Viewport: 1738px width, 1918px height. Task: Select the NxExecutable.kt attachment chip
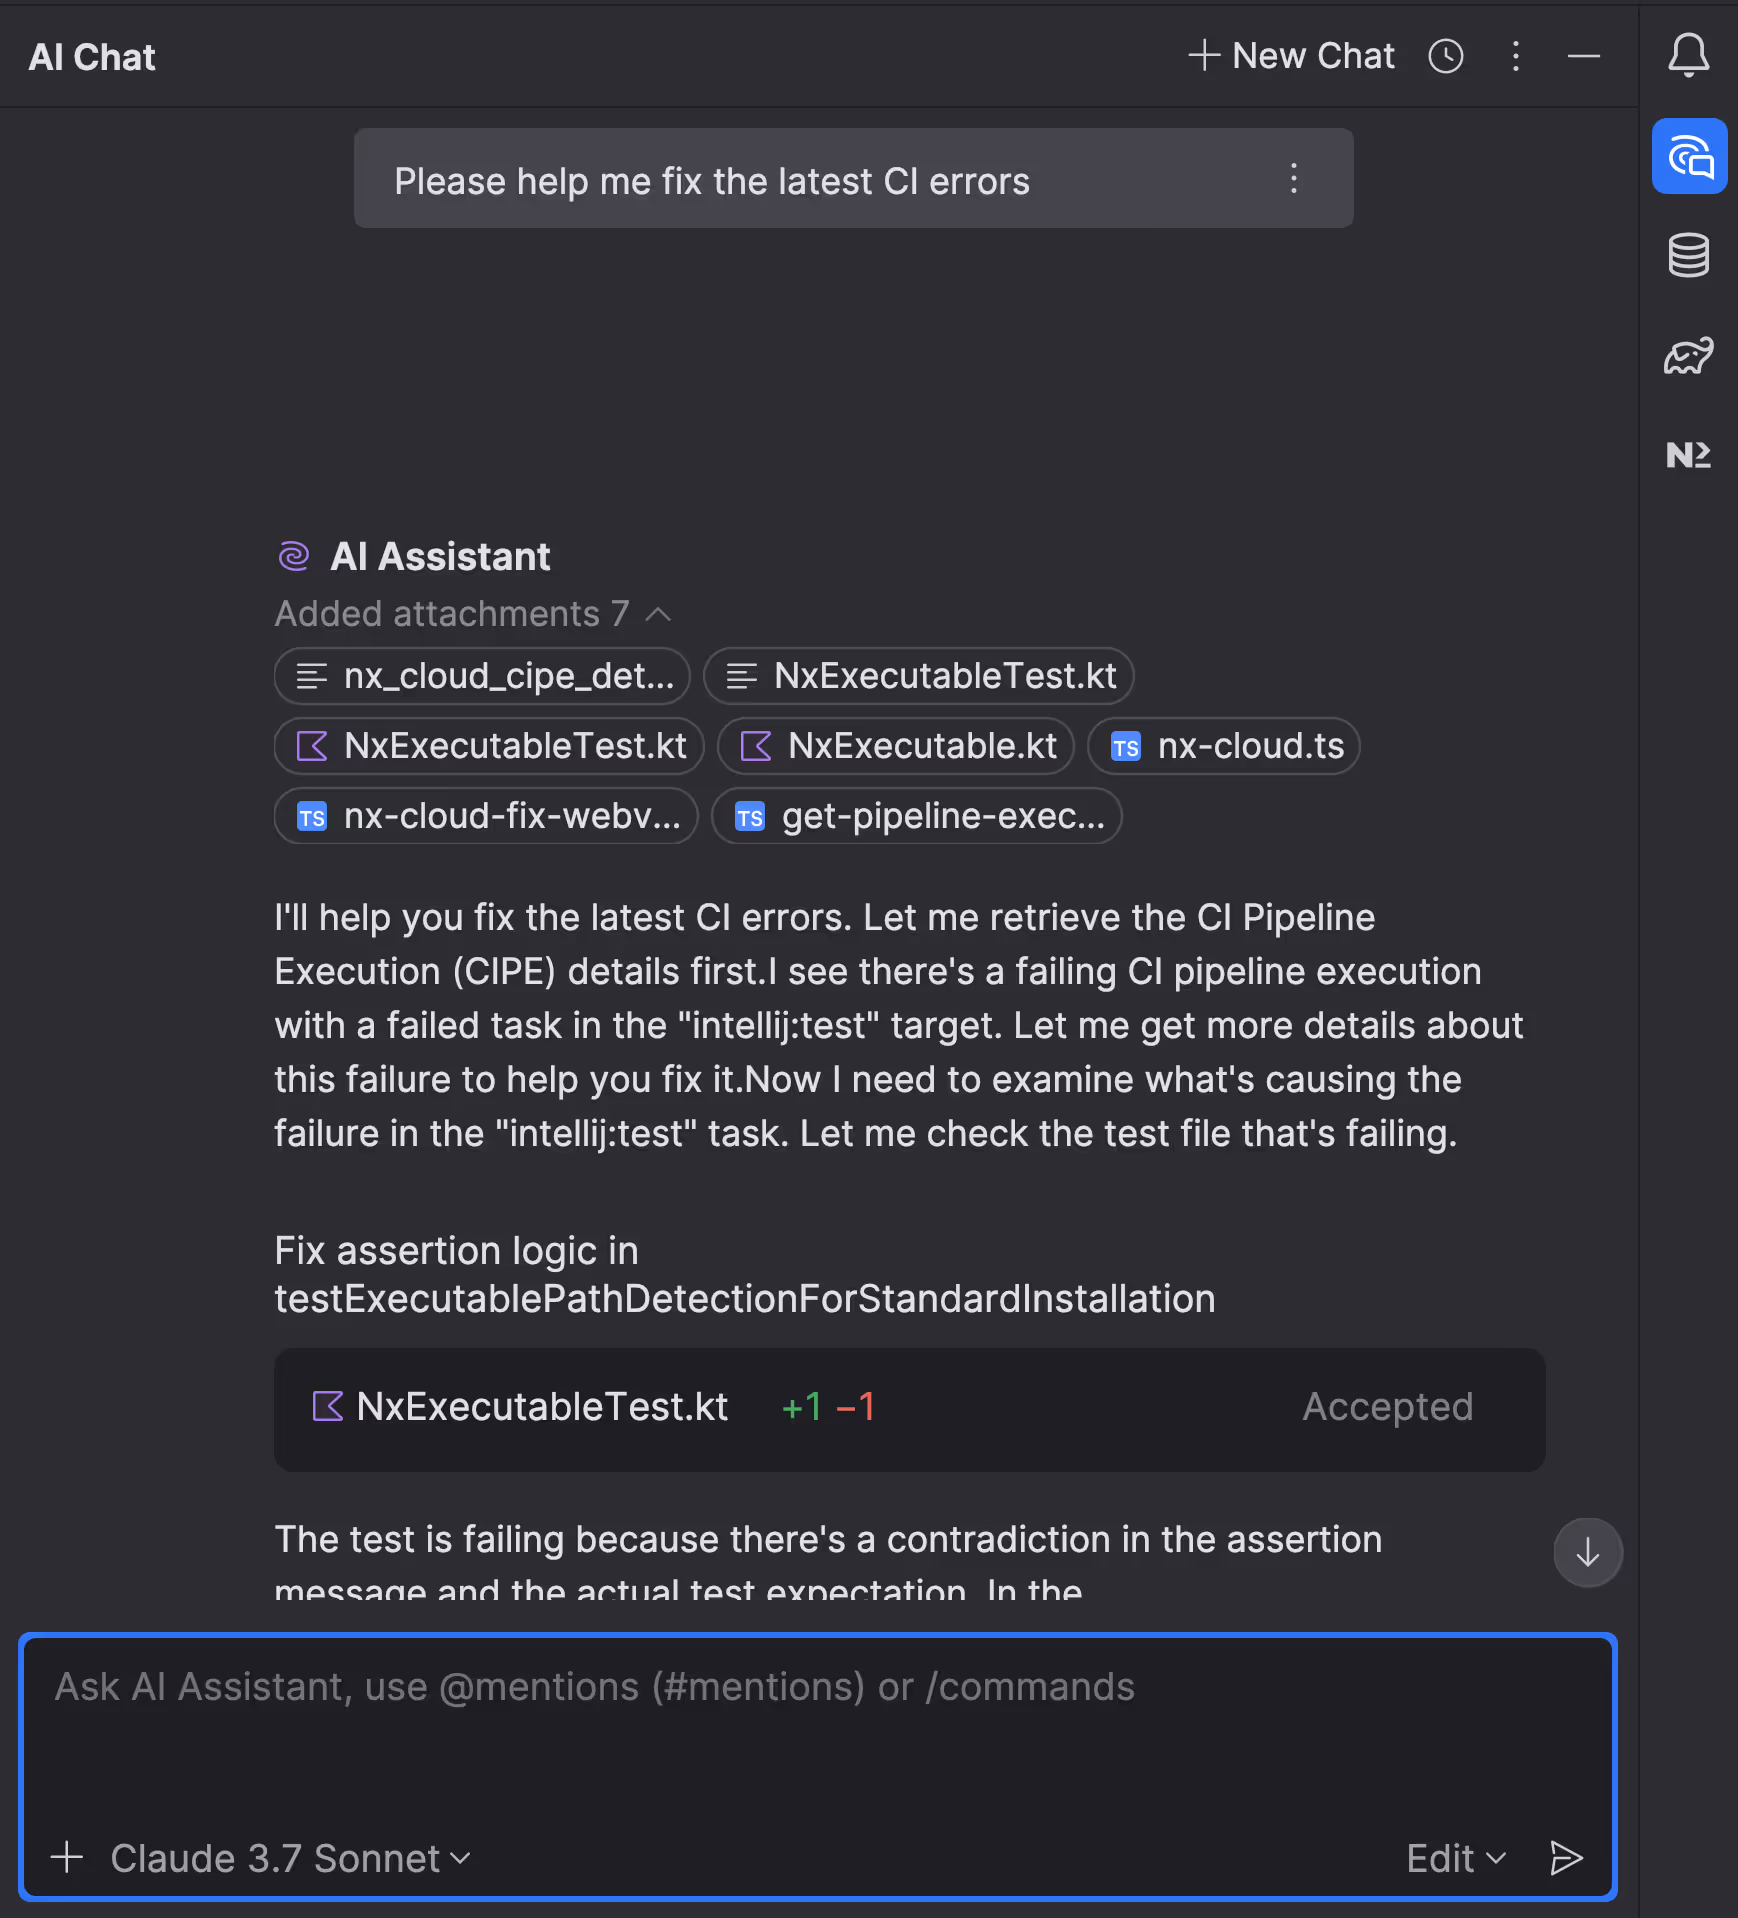896,746
